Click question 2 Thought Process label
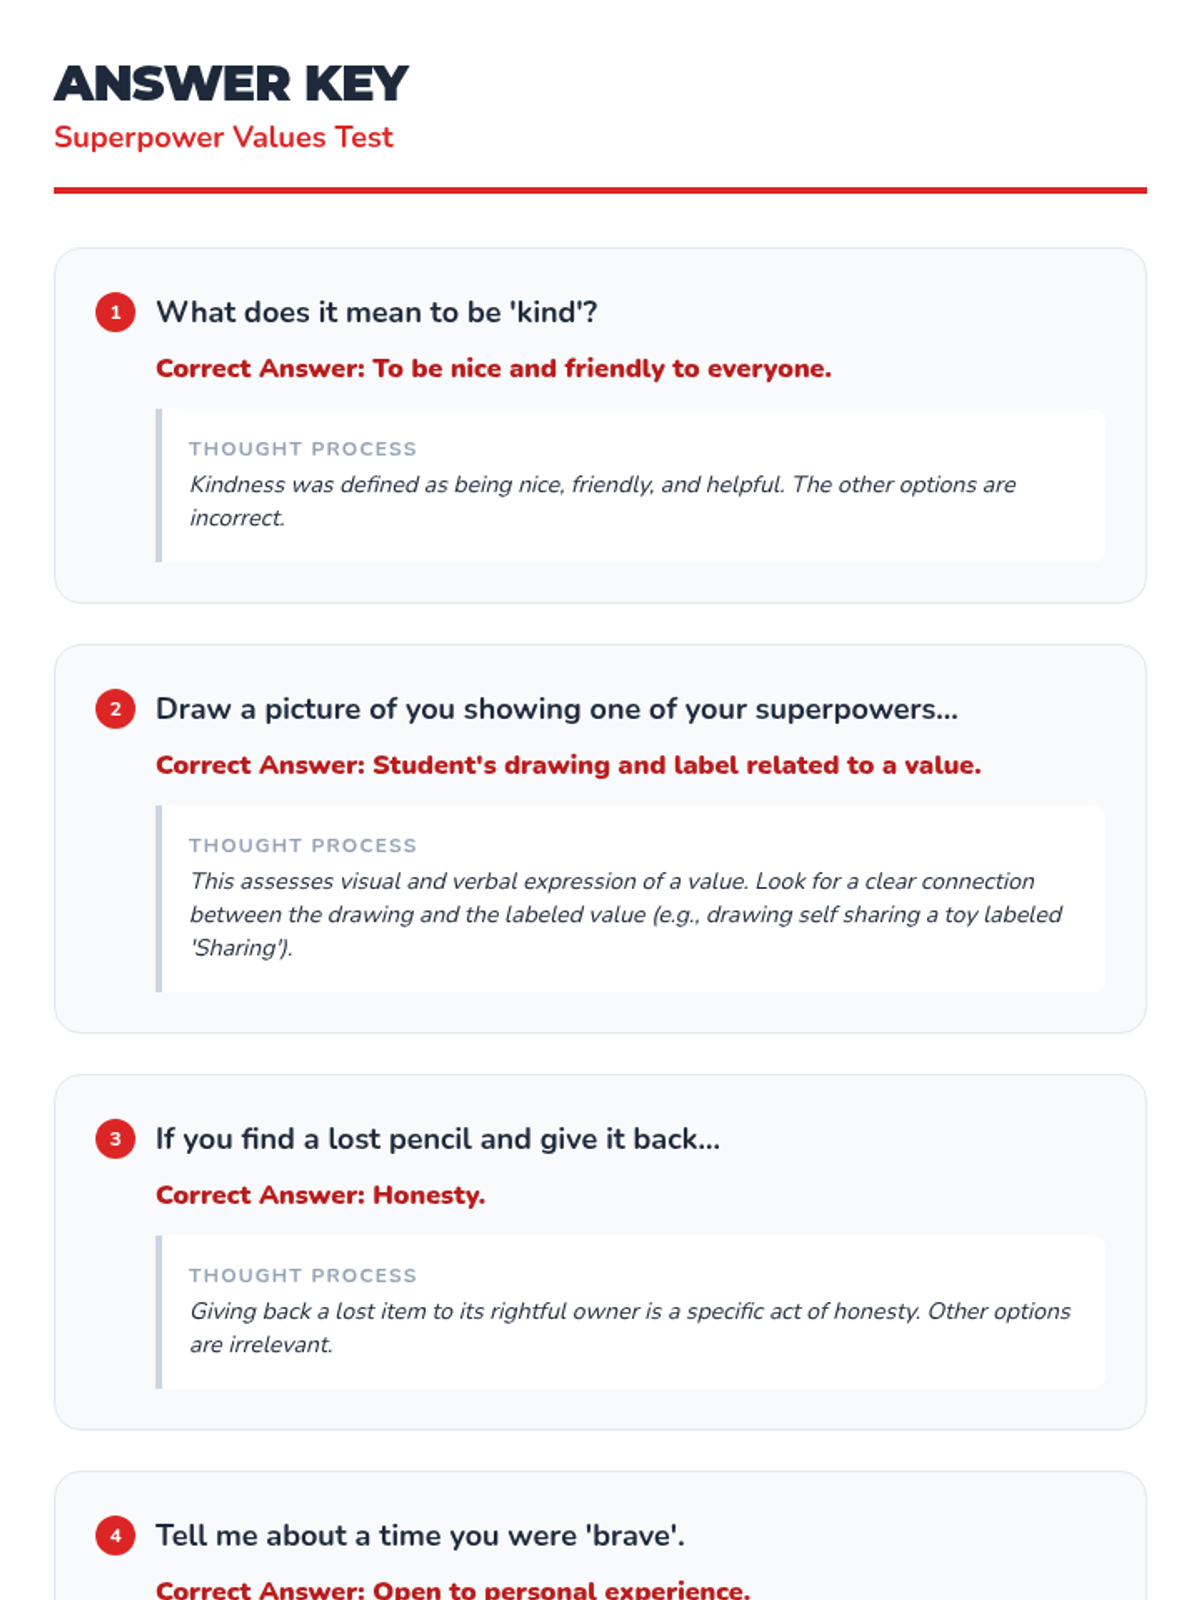 302,846
